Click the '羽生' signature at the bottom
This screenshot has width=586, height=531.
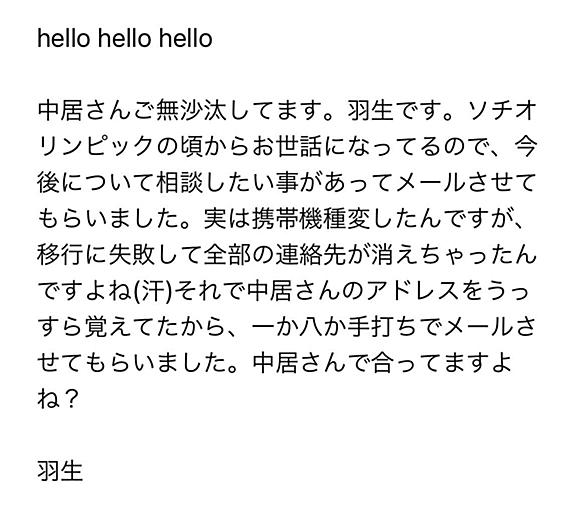click(x=60, y=471)
